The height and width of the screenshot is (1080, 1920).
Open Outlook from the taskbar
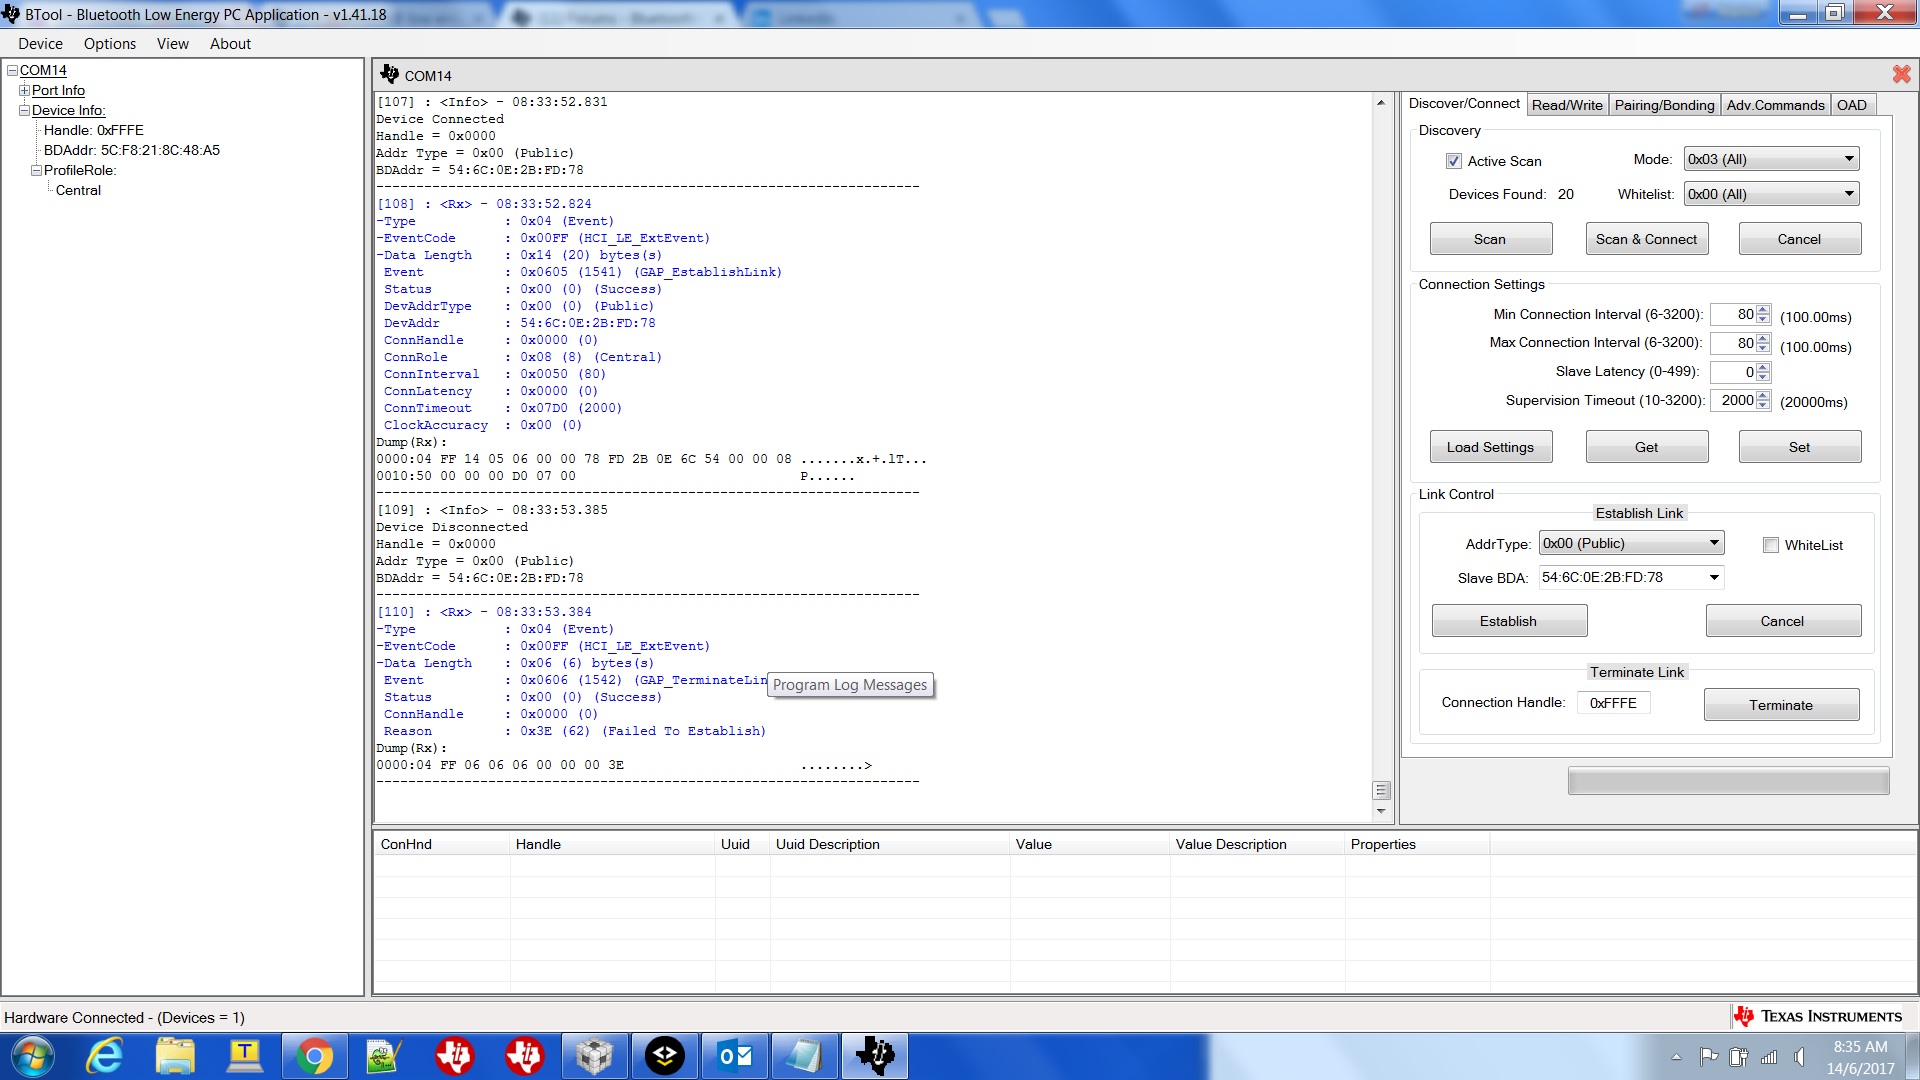734,1055
